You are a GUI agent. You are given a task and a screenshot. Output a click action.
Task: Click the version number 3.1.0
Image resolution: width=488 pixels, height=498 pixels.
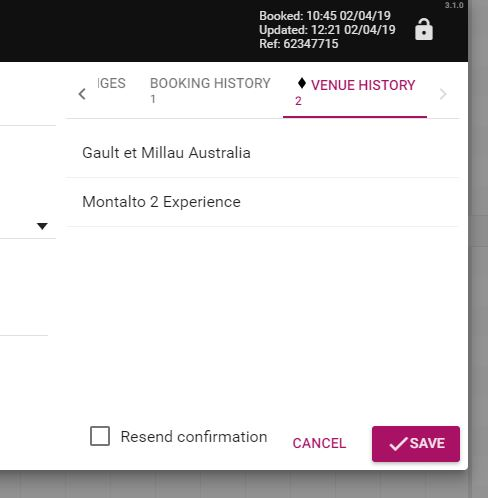[454, 5]
